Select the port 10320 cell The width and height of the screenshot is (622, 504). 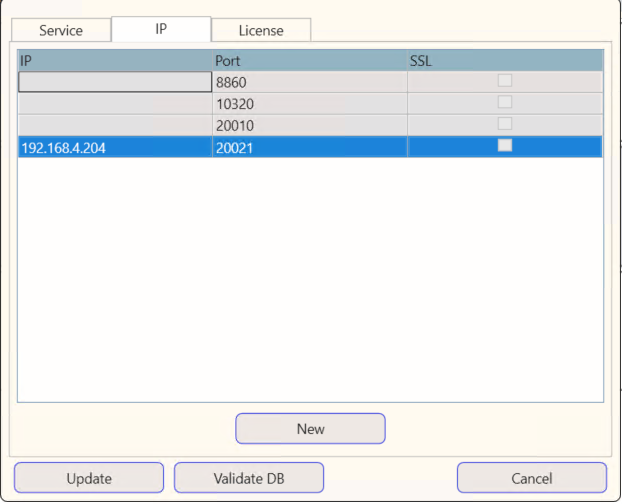click(309, 104)
